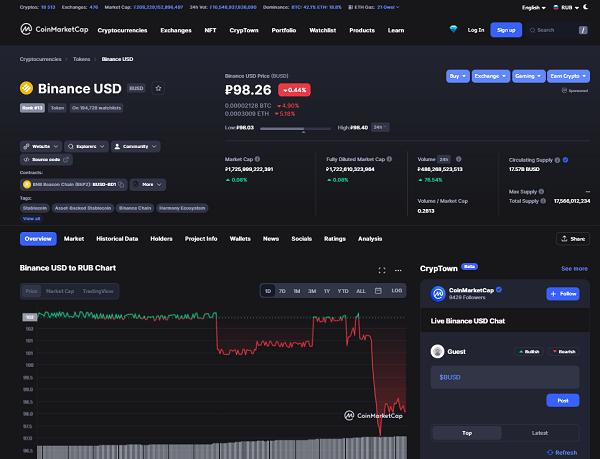This screenshot has width=600, height=459.
Task: Open English language dropdown
Action: [534, 7]
